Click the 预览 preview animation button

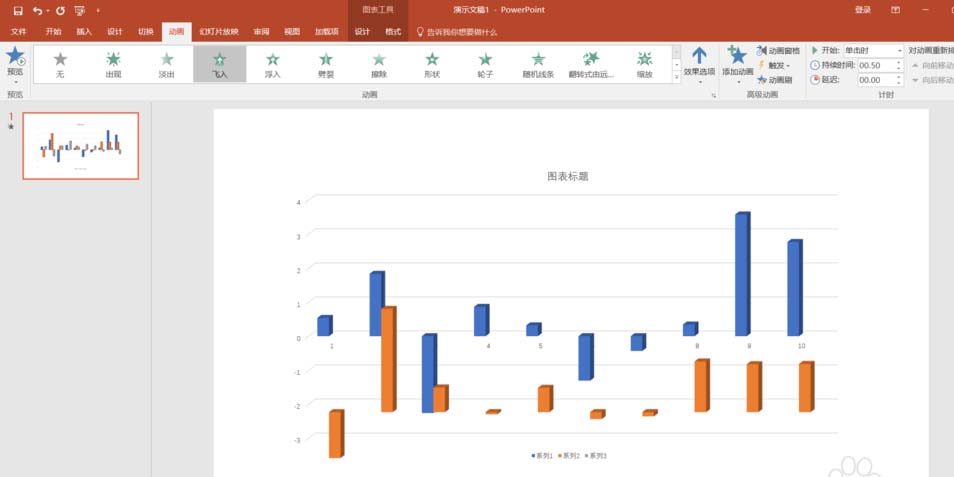tap(15, 64)
